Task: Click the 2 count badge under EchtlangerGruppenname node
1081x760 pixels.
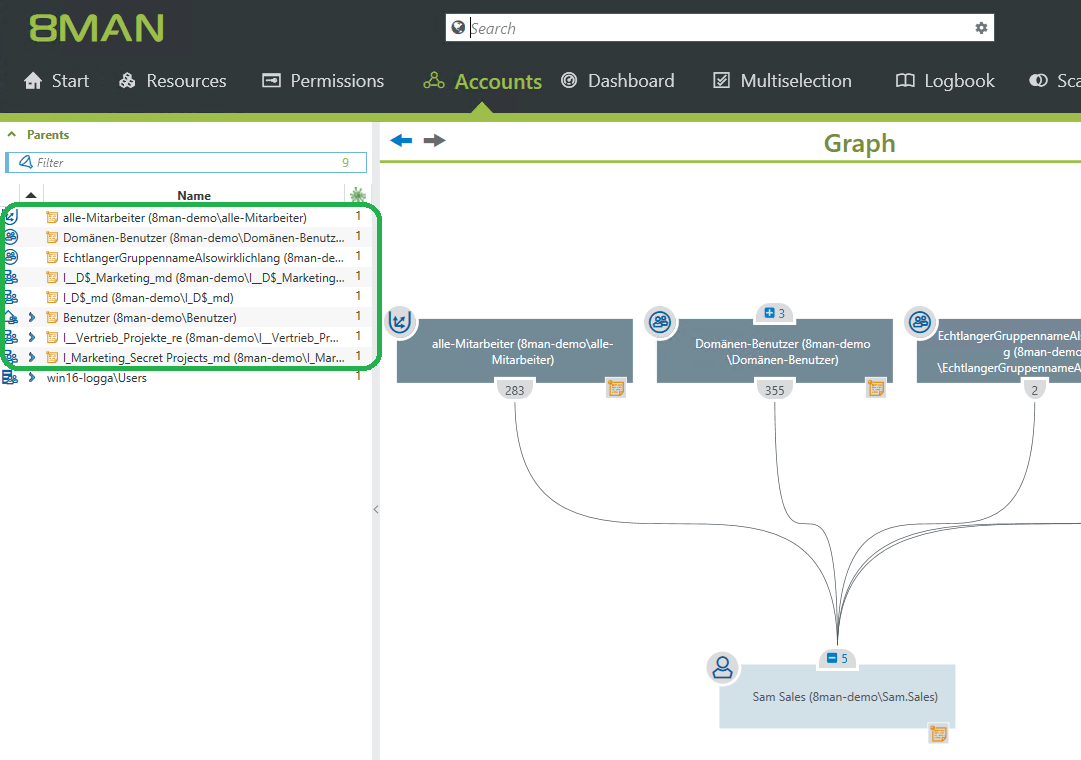Action: click(x=1034, y=390)
